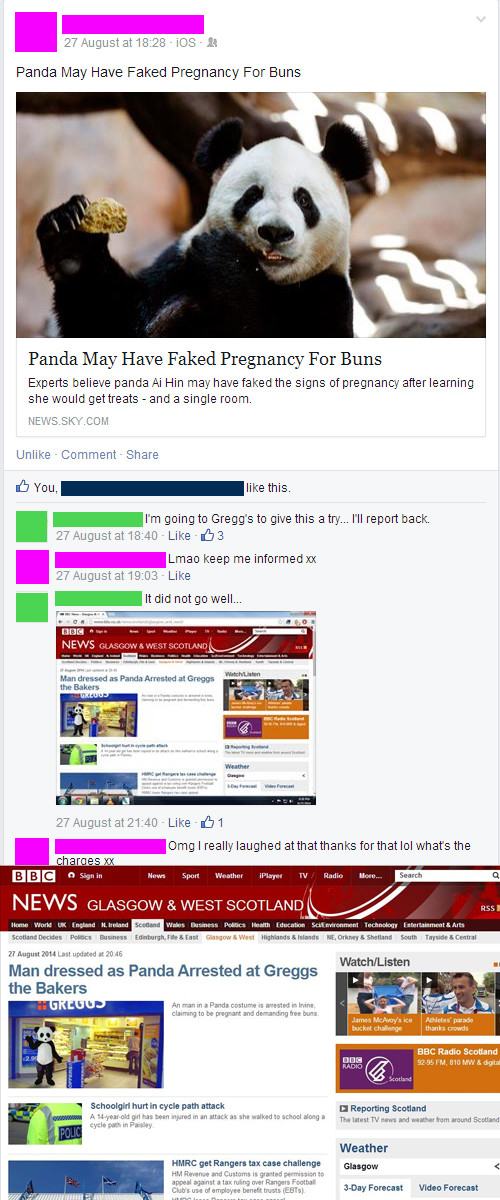Like the 'Lmao keep me informed' comment
Screen dimensions: 500x1200
coord(179,576)
